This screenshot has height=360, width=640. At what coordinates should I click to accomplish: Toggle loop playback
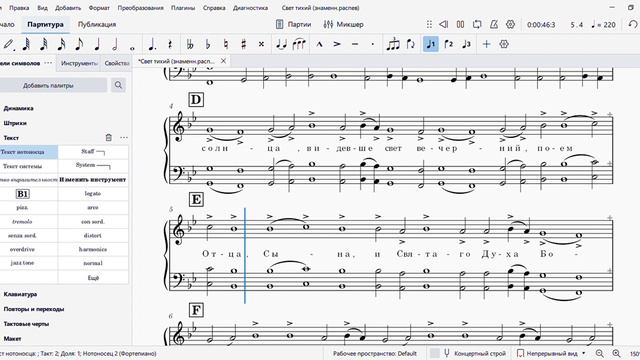coord(477,24)
